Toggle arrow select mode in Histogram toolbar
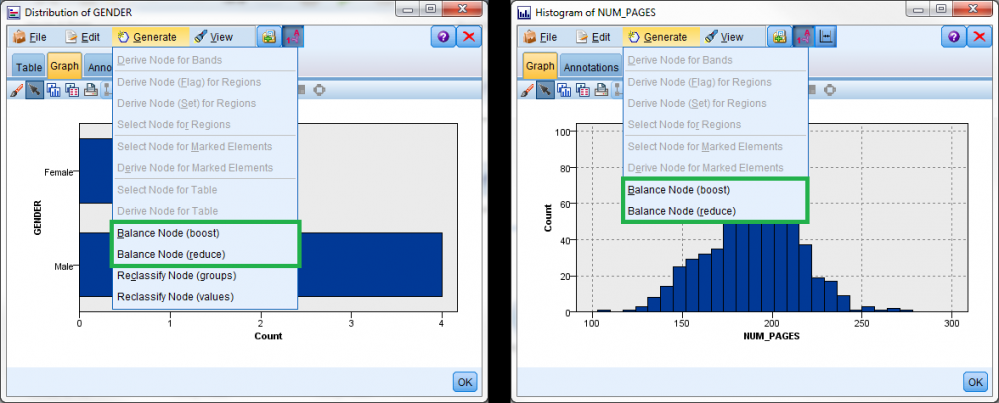This screenshot has height=403, width=999. pyautogui.click(x=545, y=90)
